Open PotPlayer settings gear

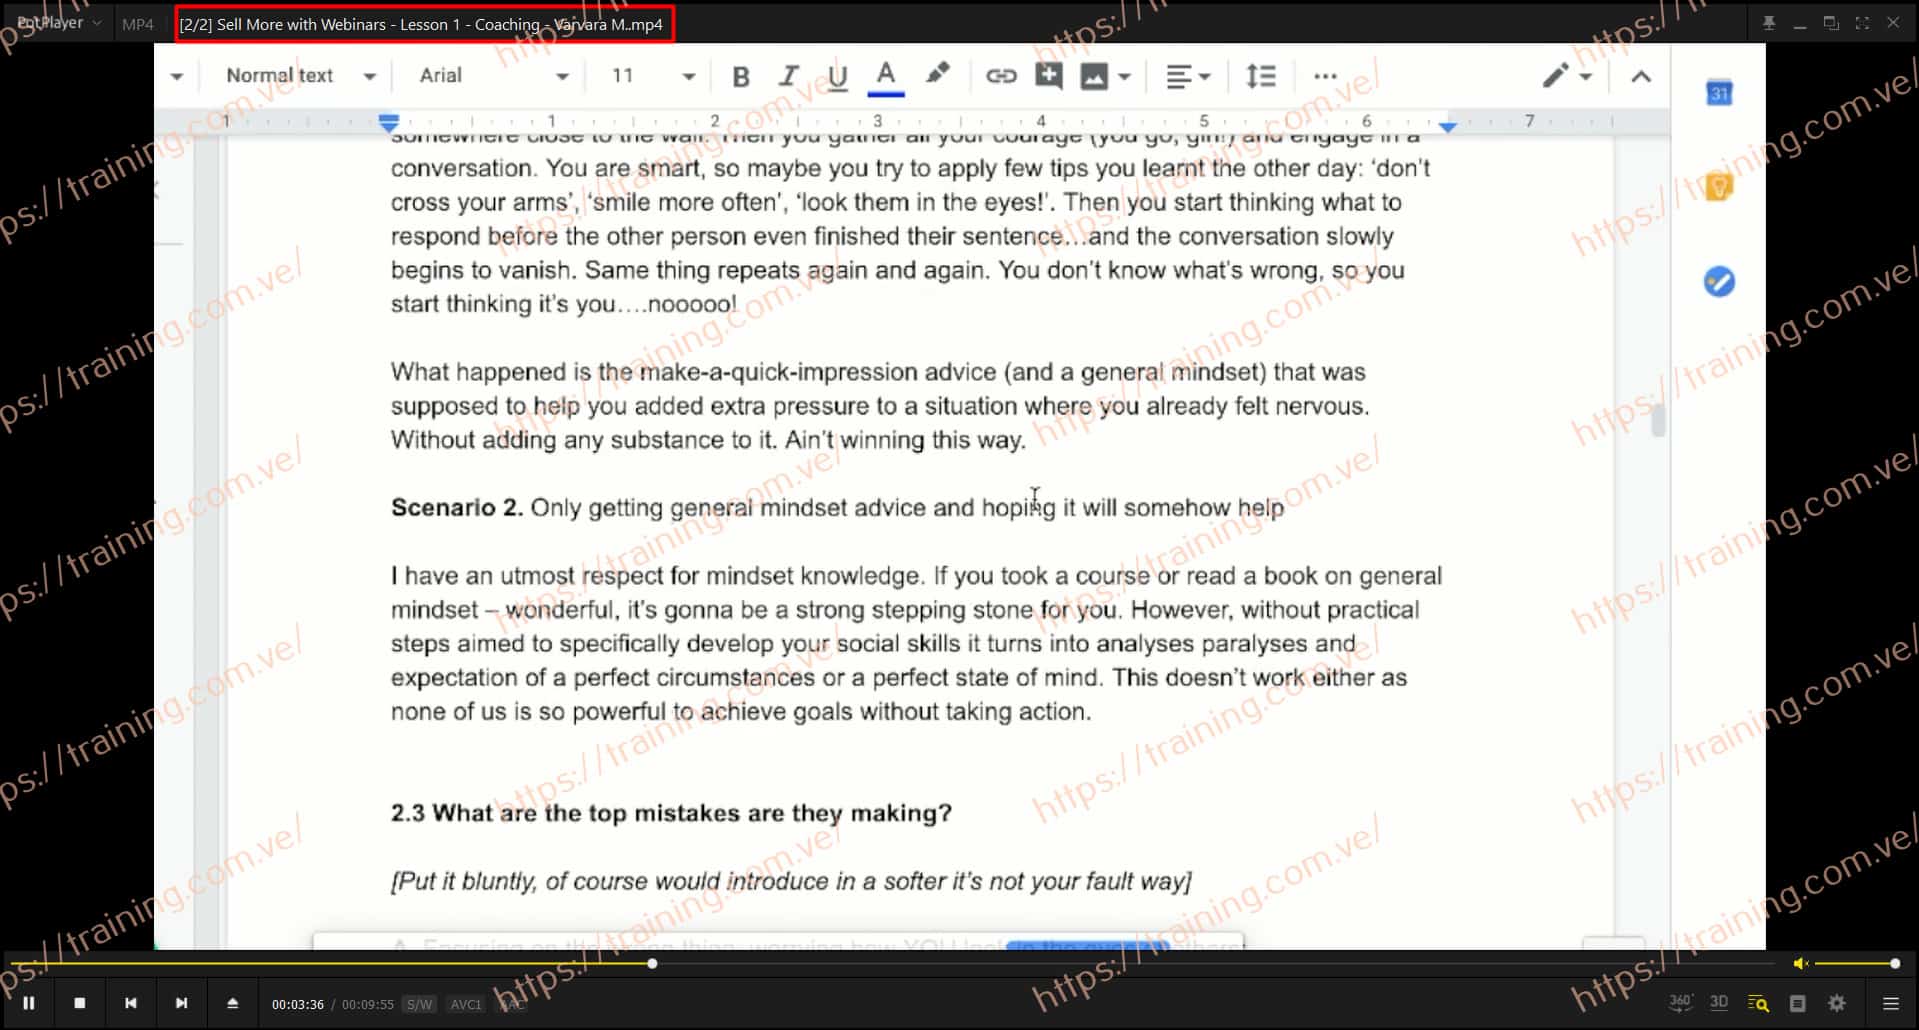(1837, 1003)
